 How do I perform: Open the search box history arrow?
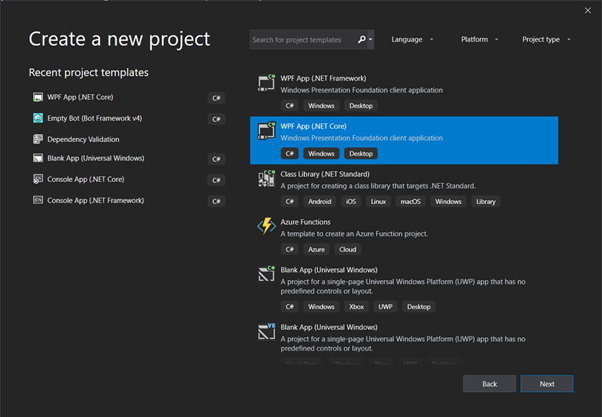click(370, 39)
